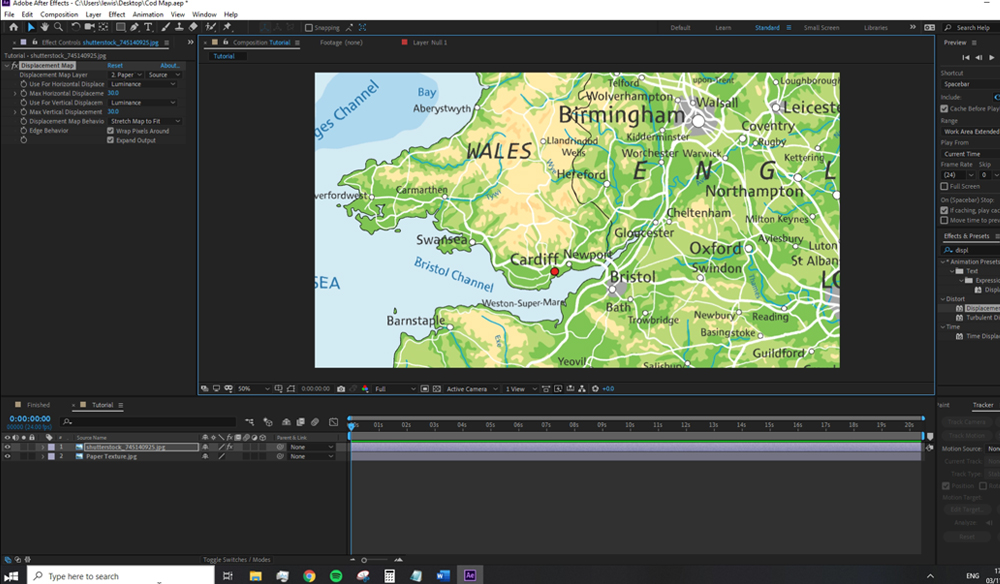
Task: Toggle Cache Before Playback checkbox
Action: [944, 108]
